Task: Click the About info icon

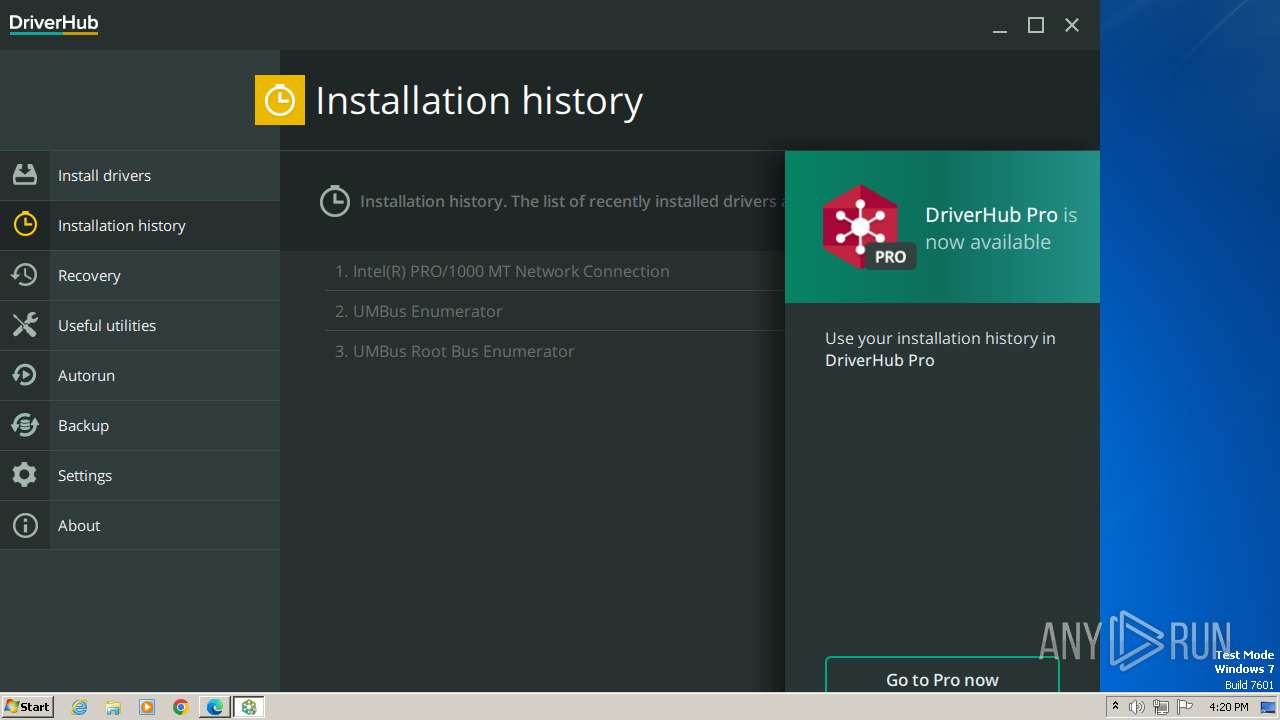Action: coord(25,525)
